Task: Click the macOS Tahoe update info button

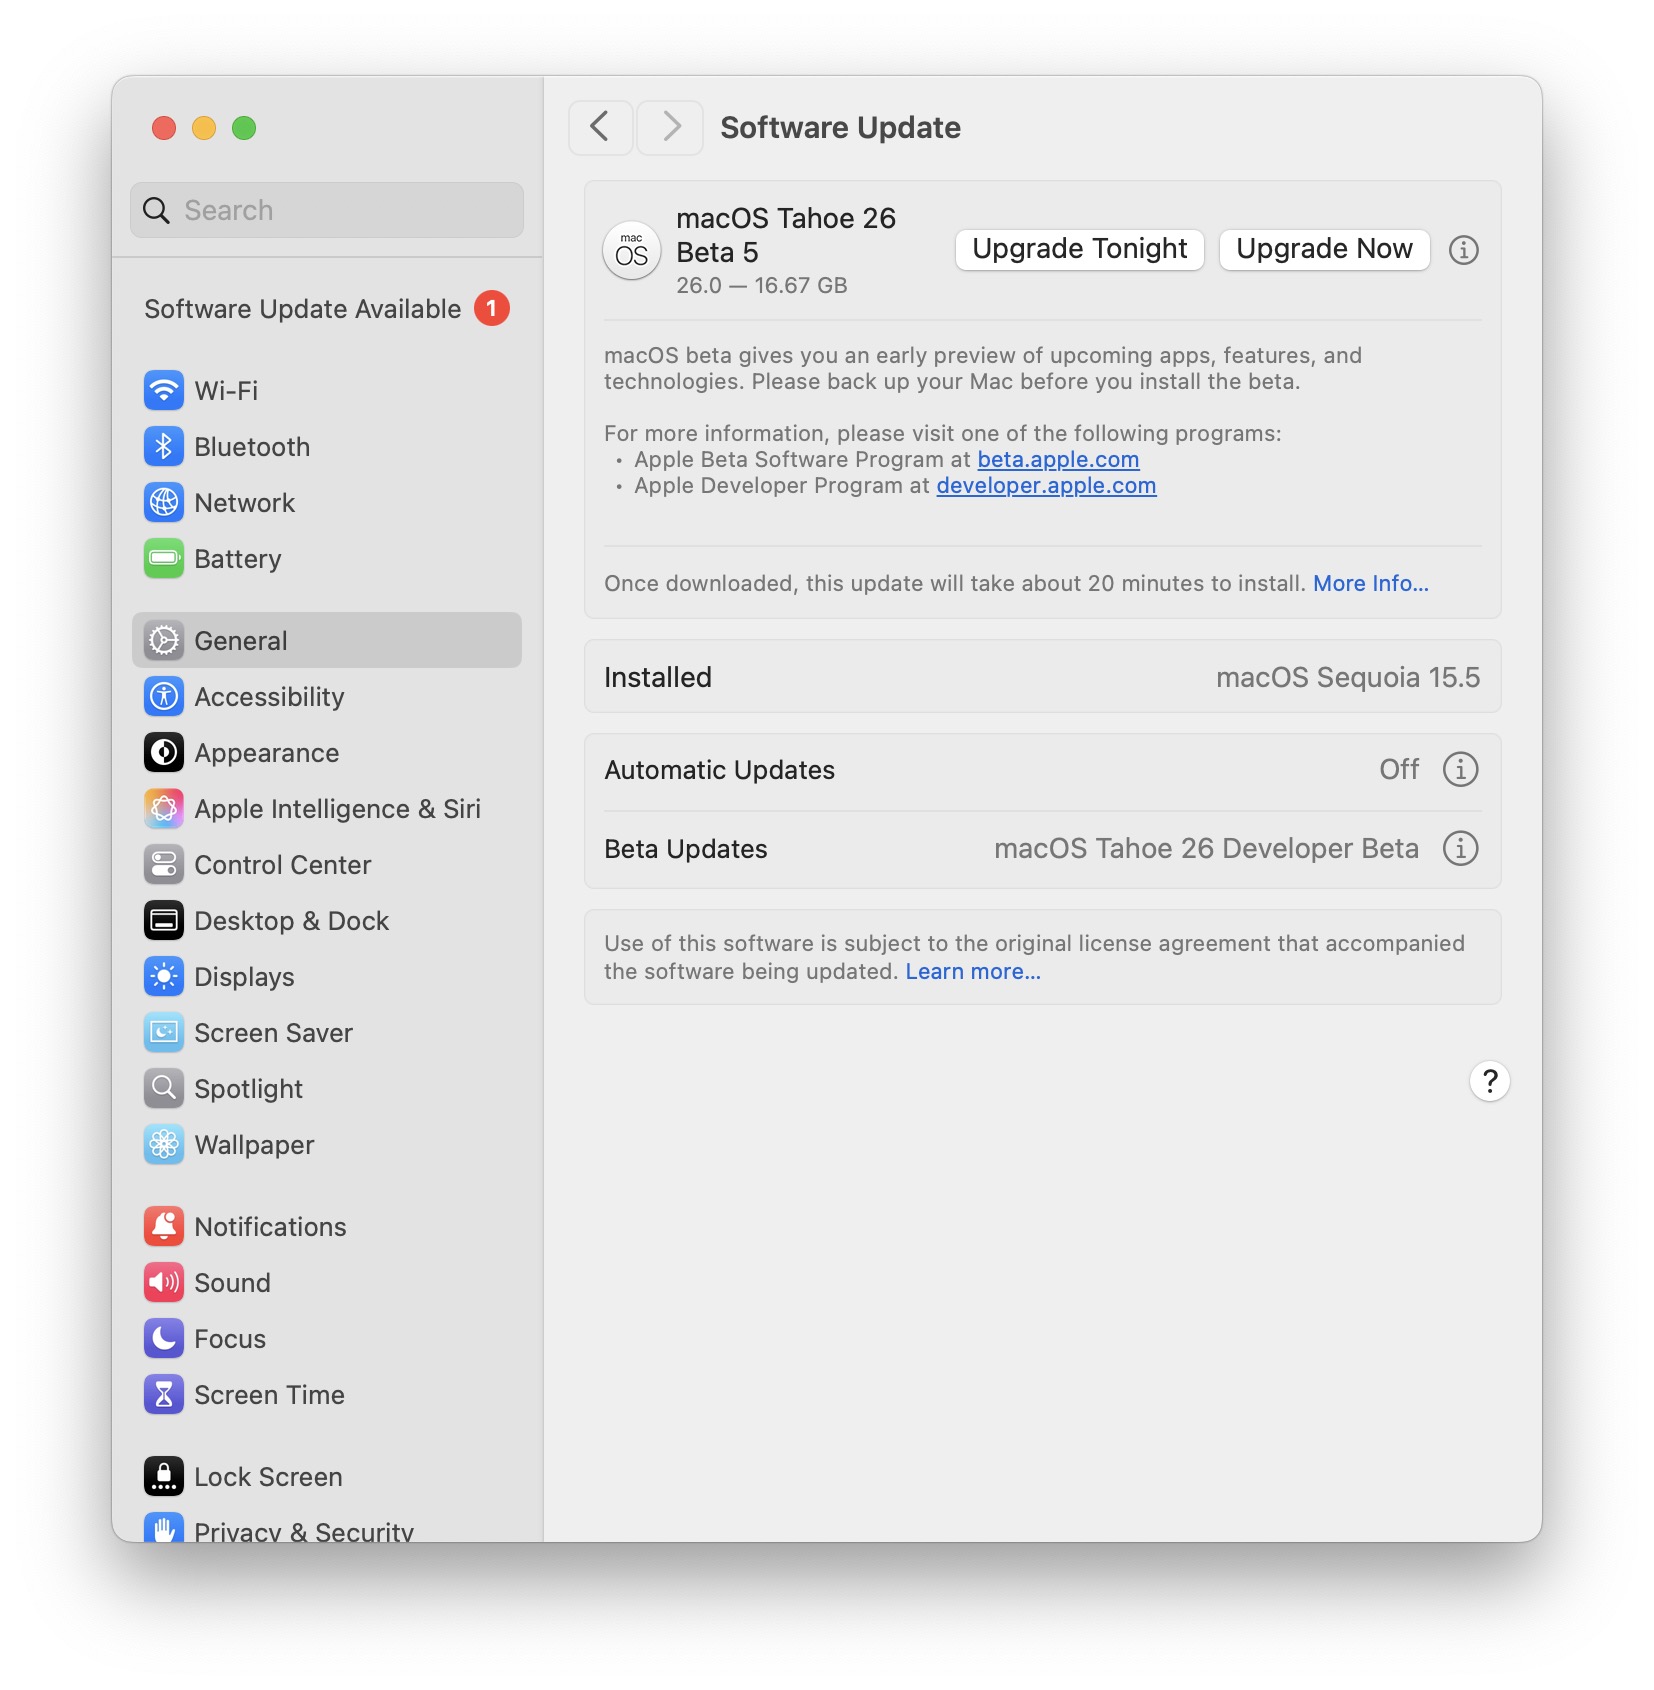Action: pyautogui.click(x=1464, y=251)
